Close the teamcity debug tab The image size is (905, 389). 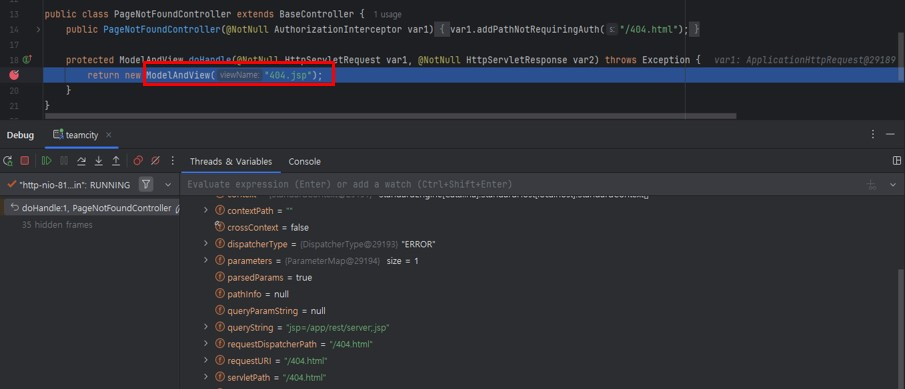coord(109,135)
